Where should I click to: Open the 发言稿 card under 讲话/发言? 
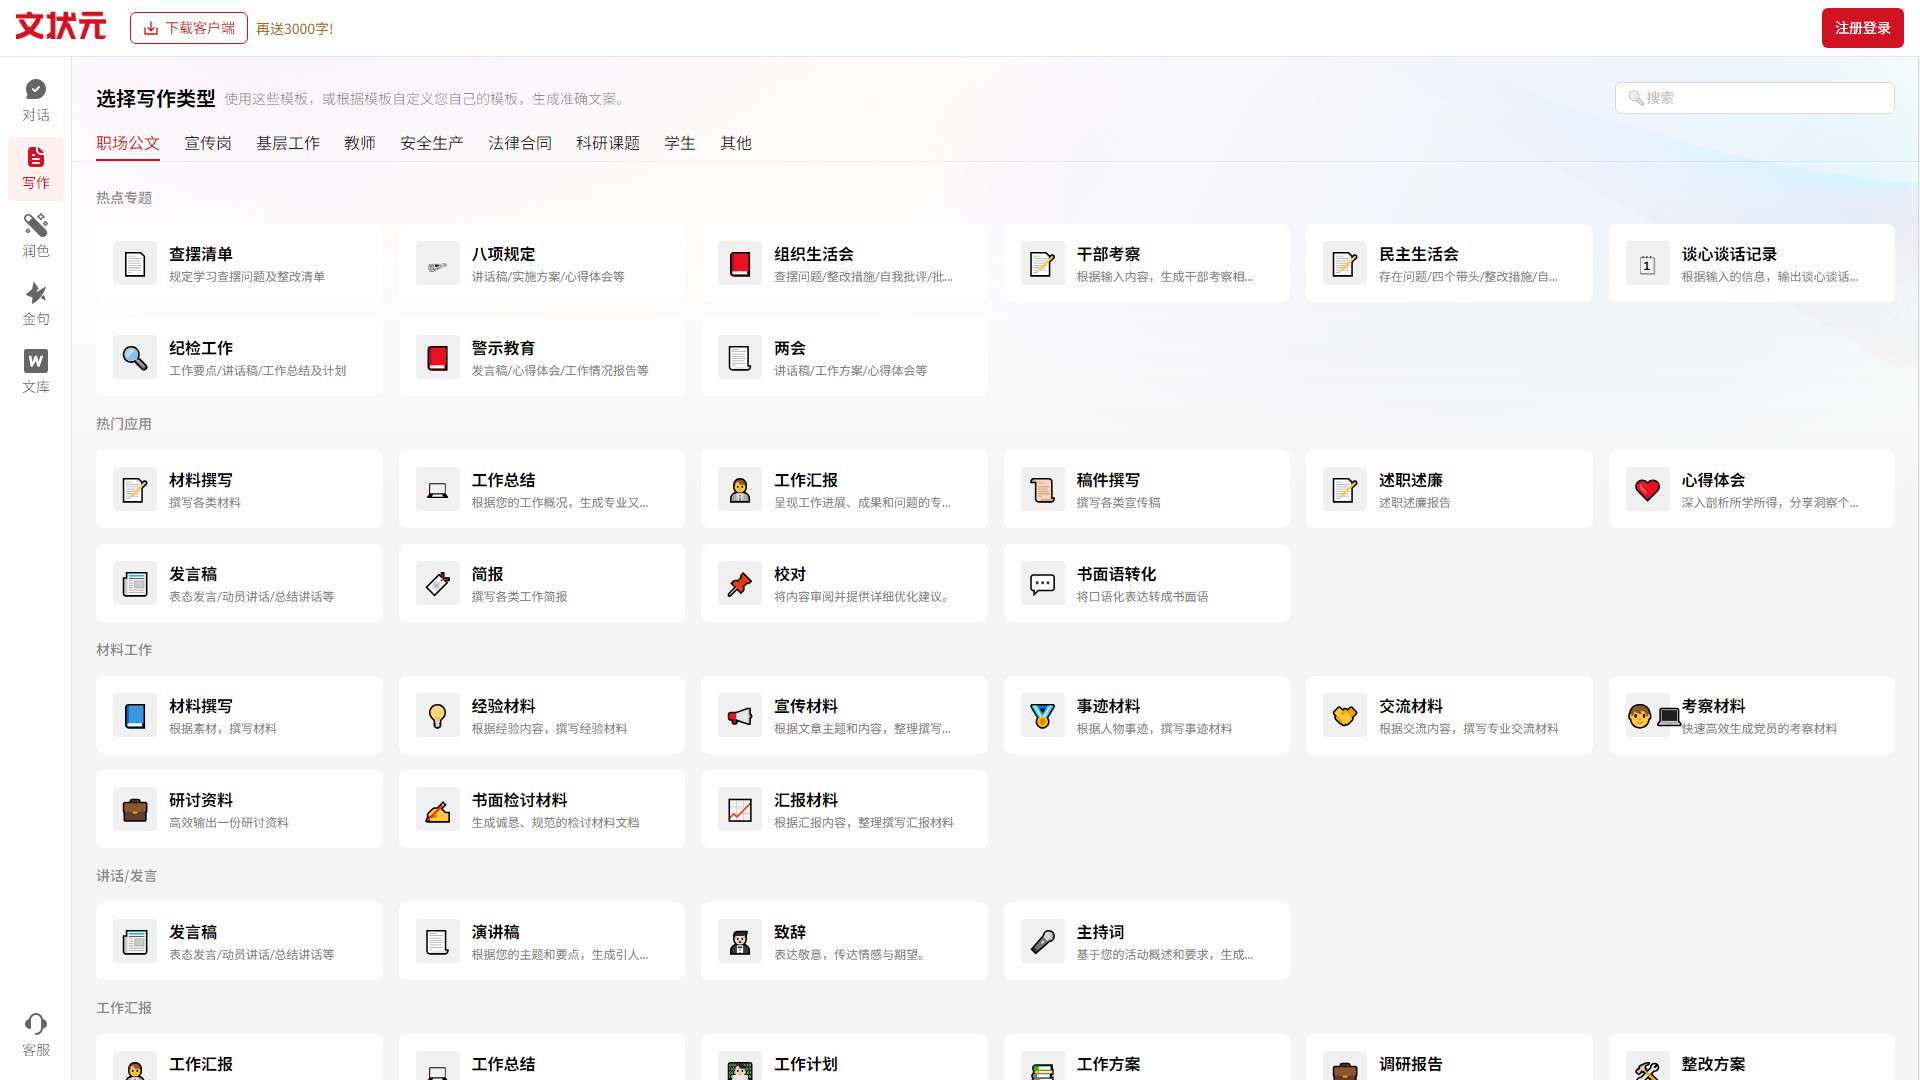(239, 942)
